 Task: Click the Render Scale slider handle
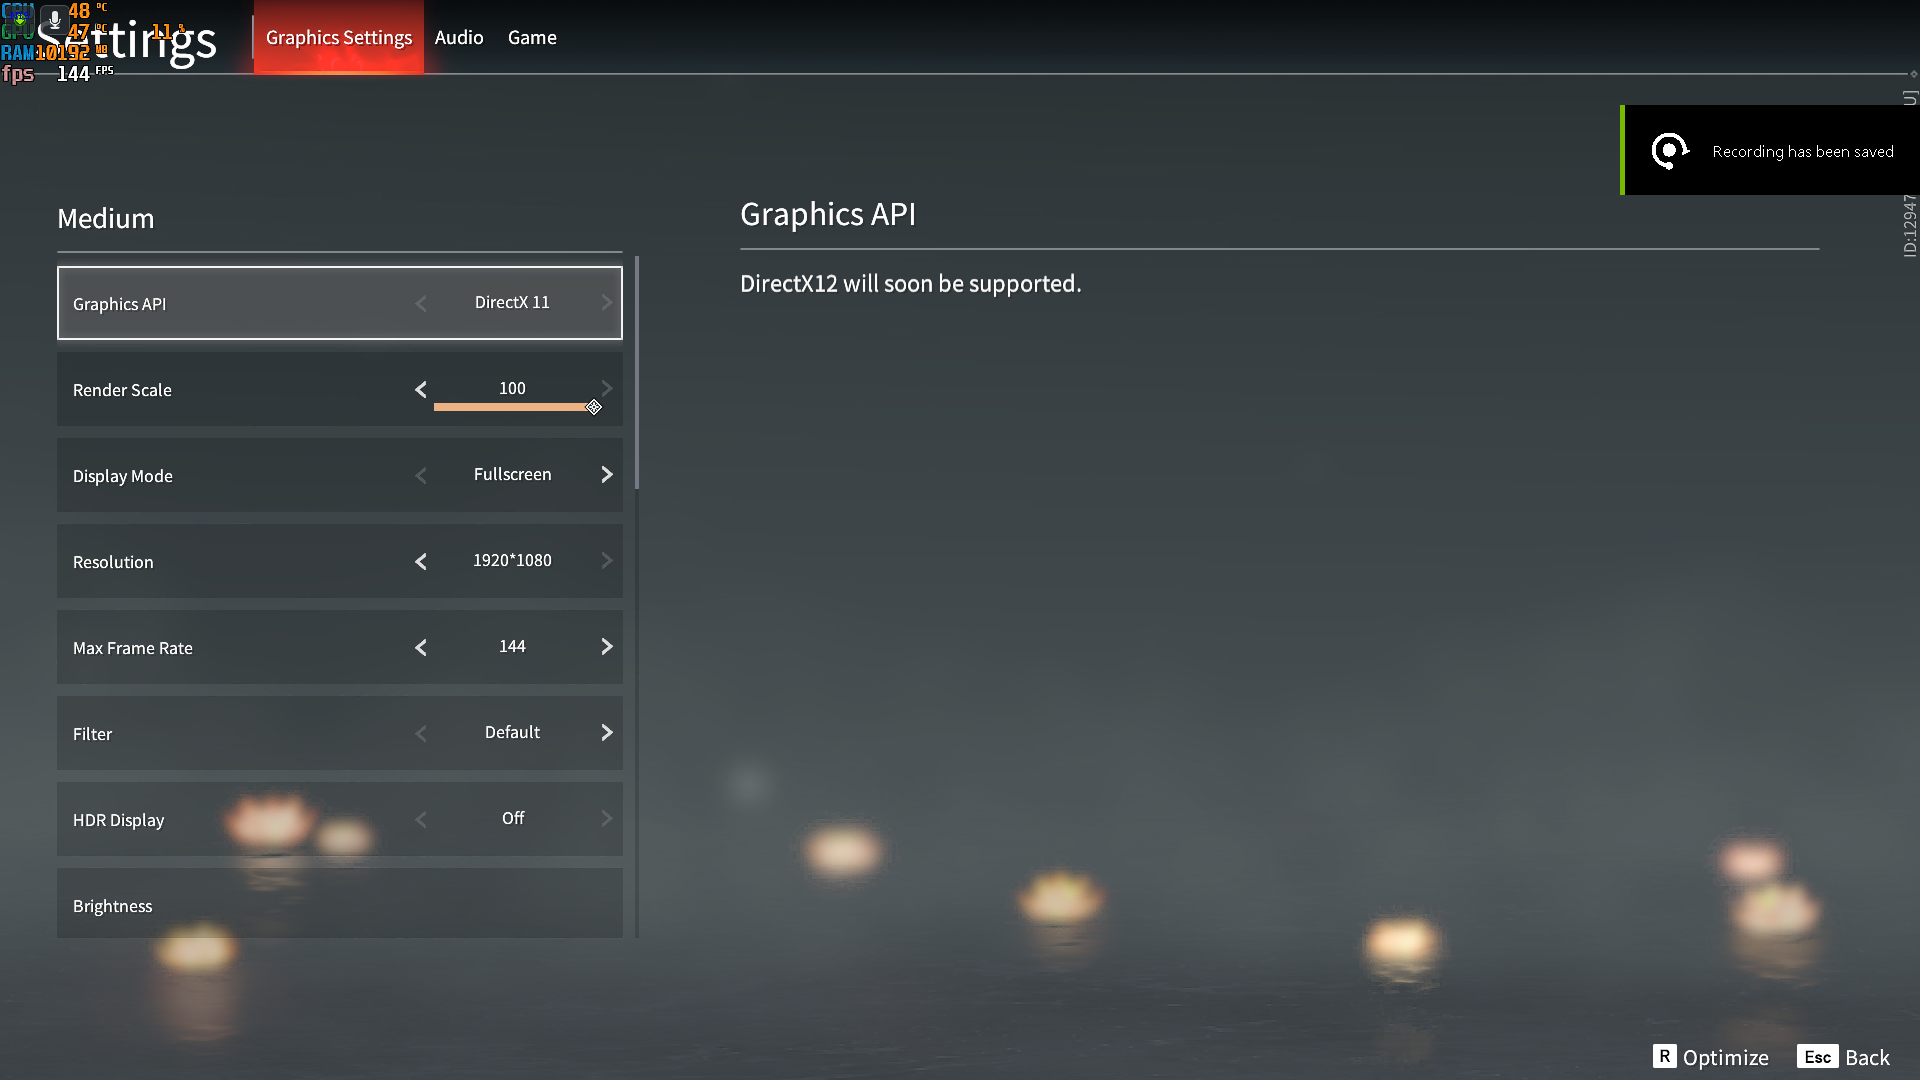tap(594, 407)
